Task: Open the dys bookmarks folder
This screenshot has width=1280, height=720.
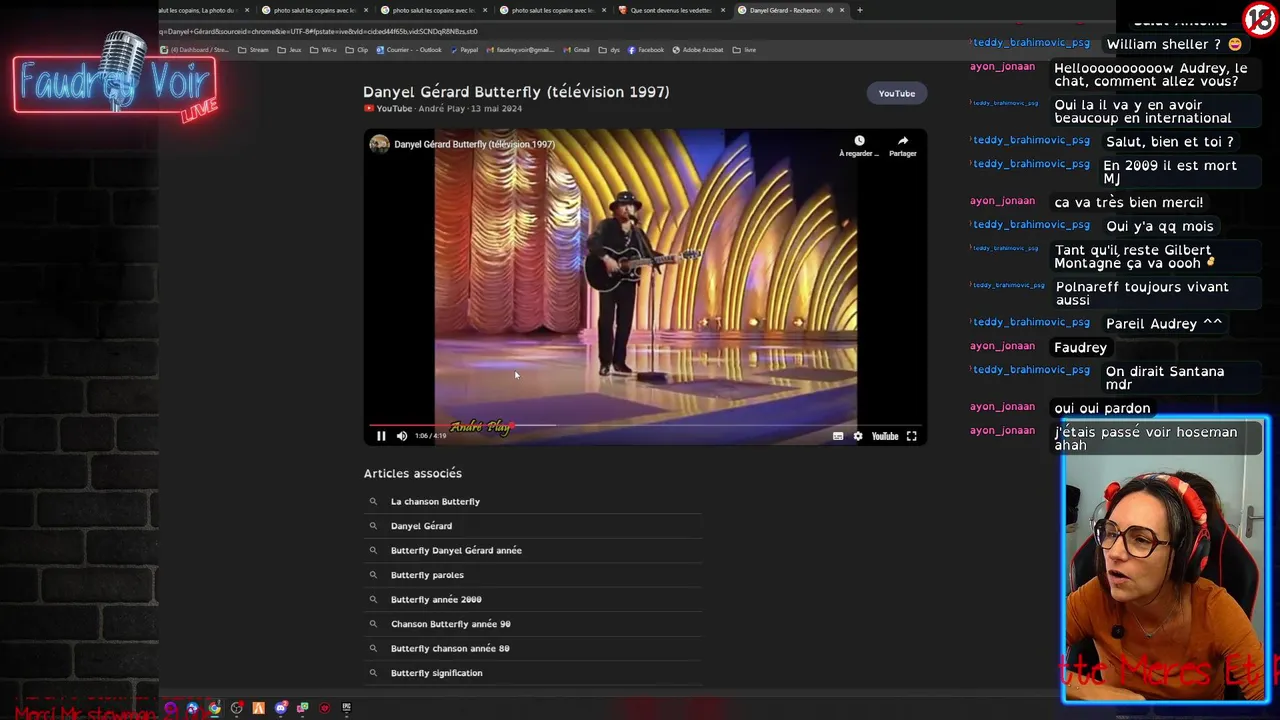Action: point(610,50)
